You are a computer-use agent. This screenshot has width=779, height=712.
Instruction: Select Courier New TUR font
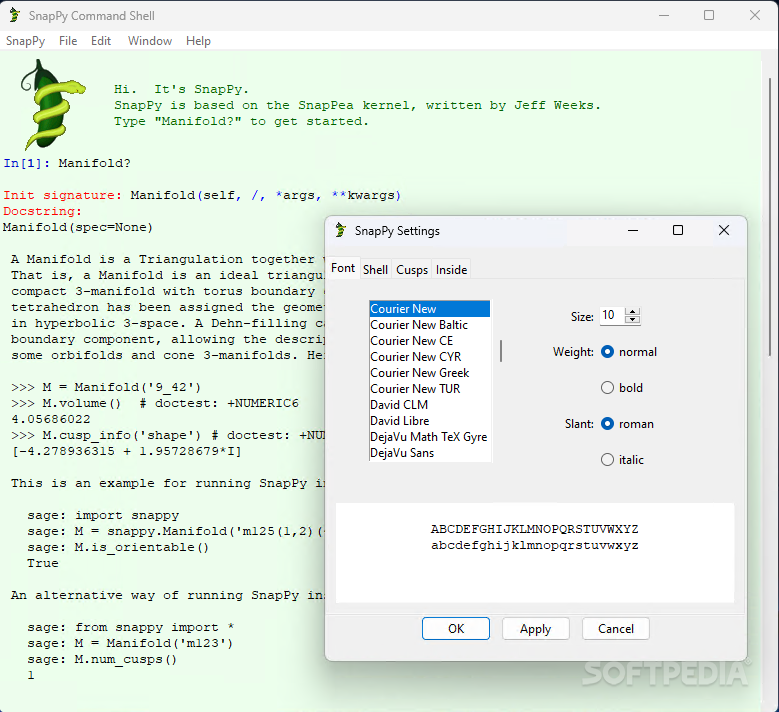point(430,389)
